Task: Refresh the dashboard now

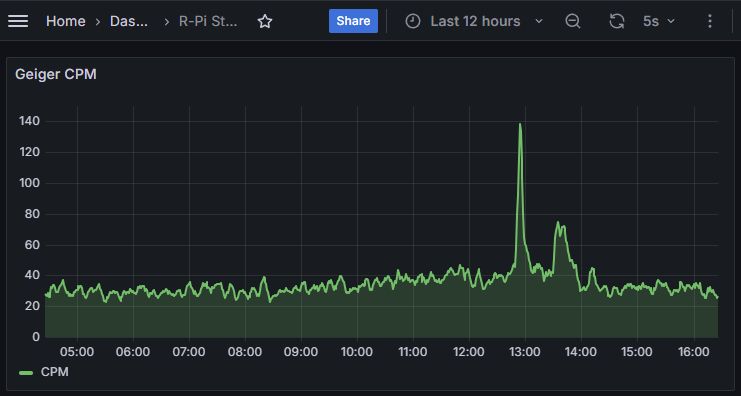Action: pos(617,21)
